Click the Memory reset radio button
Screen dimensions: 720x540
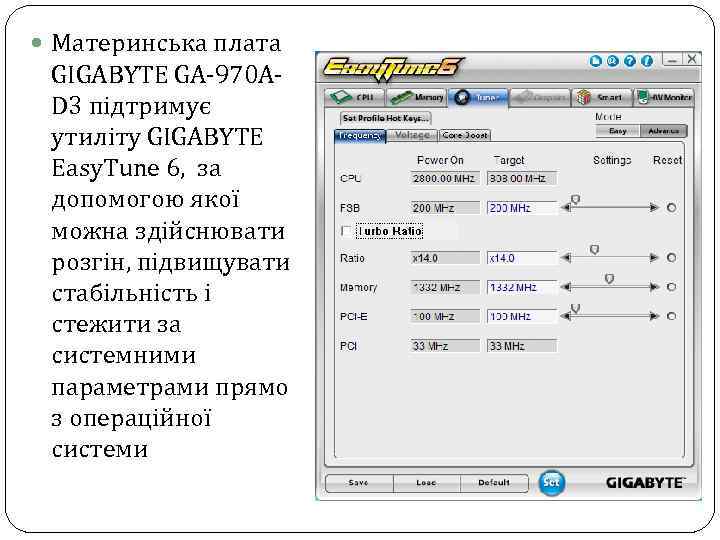point(671,287)
